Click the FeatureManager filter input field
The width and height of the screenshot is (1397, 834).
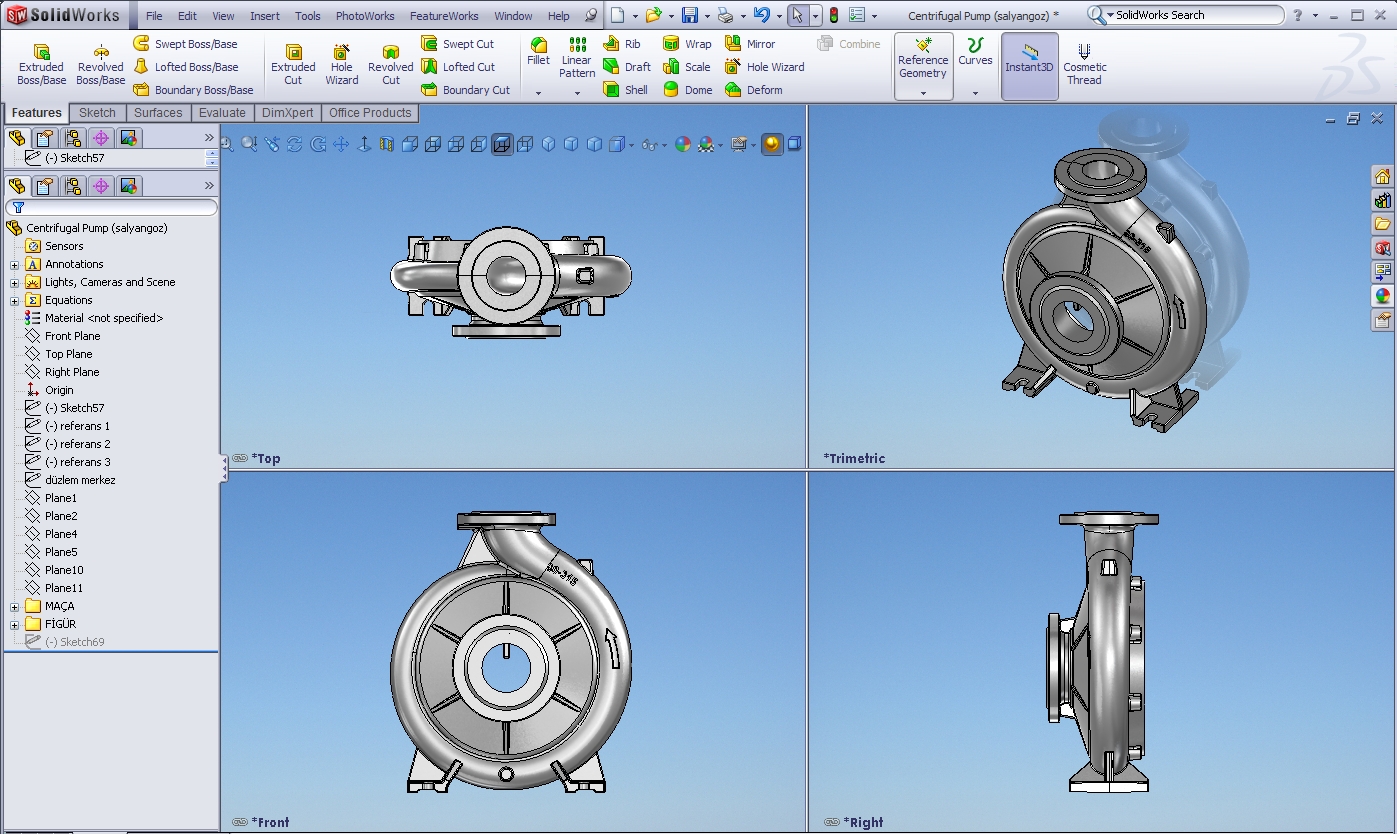point(111,208)
